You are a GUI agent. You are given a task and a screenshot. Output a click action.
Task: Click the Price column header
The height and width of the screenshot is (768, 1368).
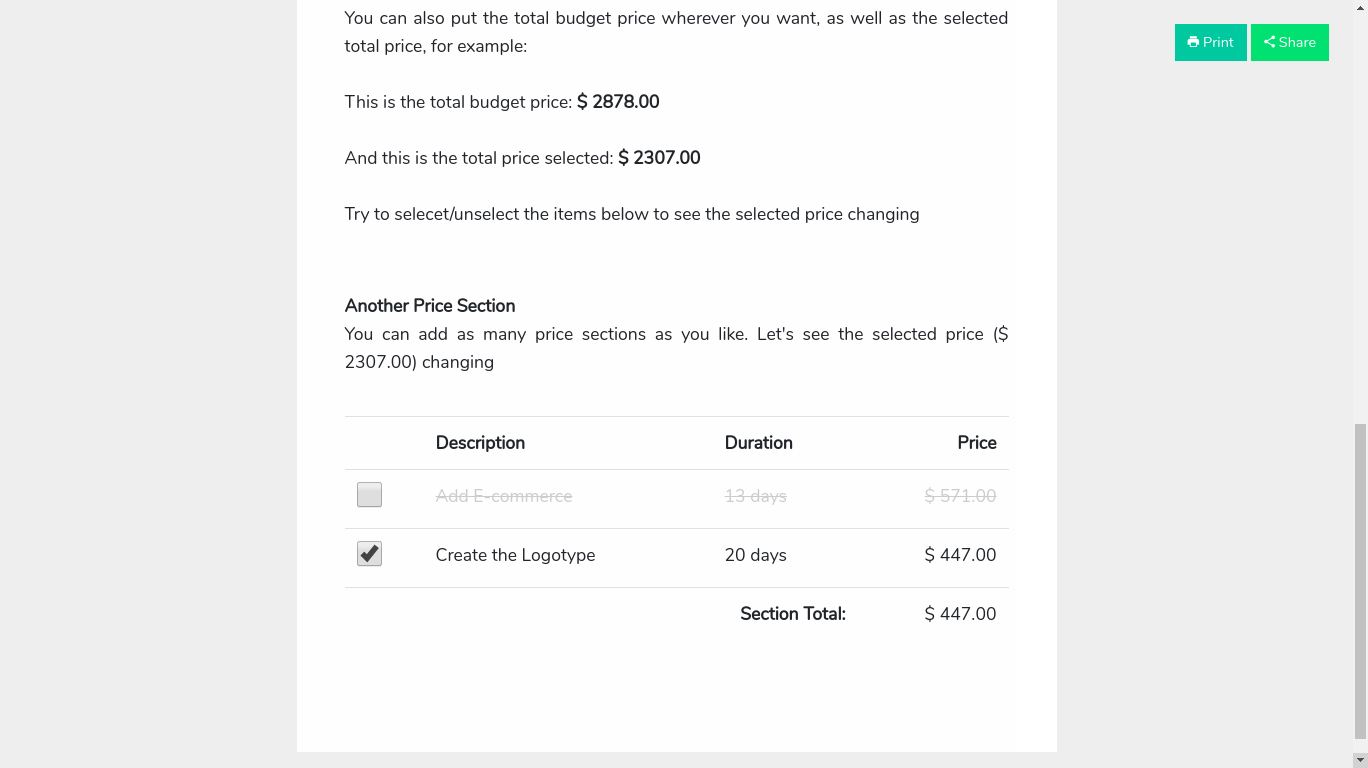[x=976, y=443]
